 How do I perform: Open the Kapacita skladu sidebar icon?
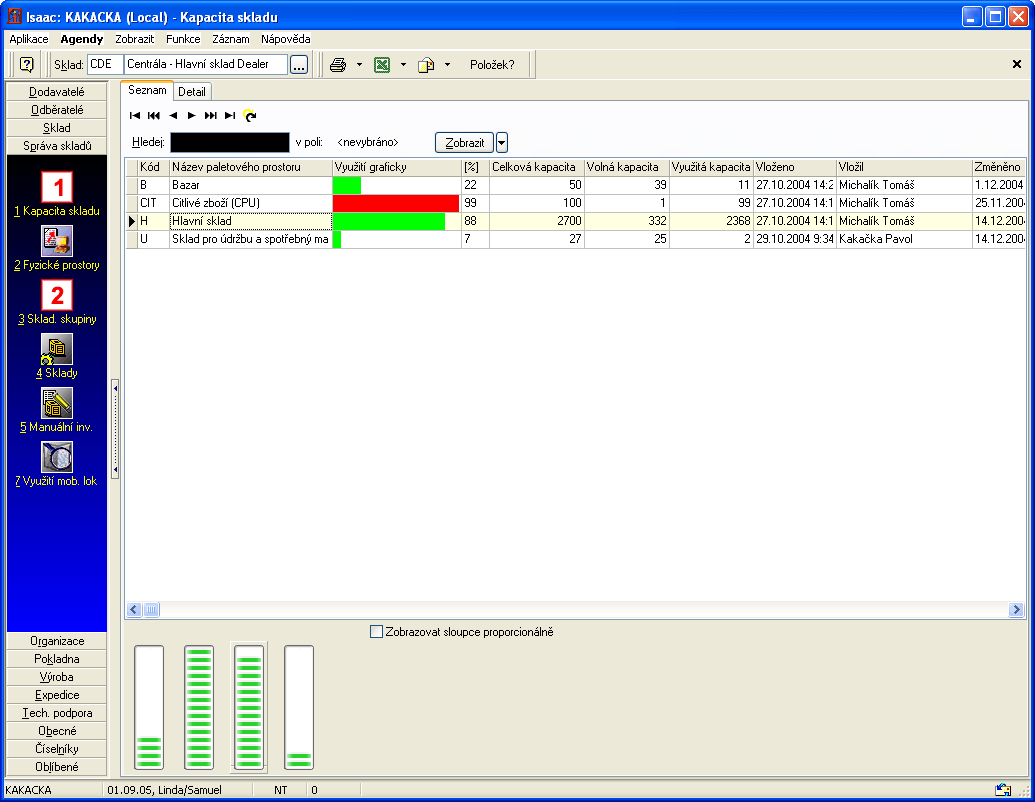[57, 188]
